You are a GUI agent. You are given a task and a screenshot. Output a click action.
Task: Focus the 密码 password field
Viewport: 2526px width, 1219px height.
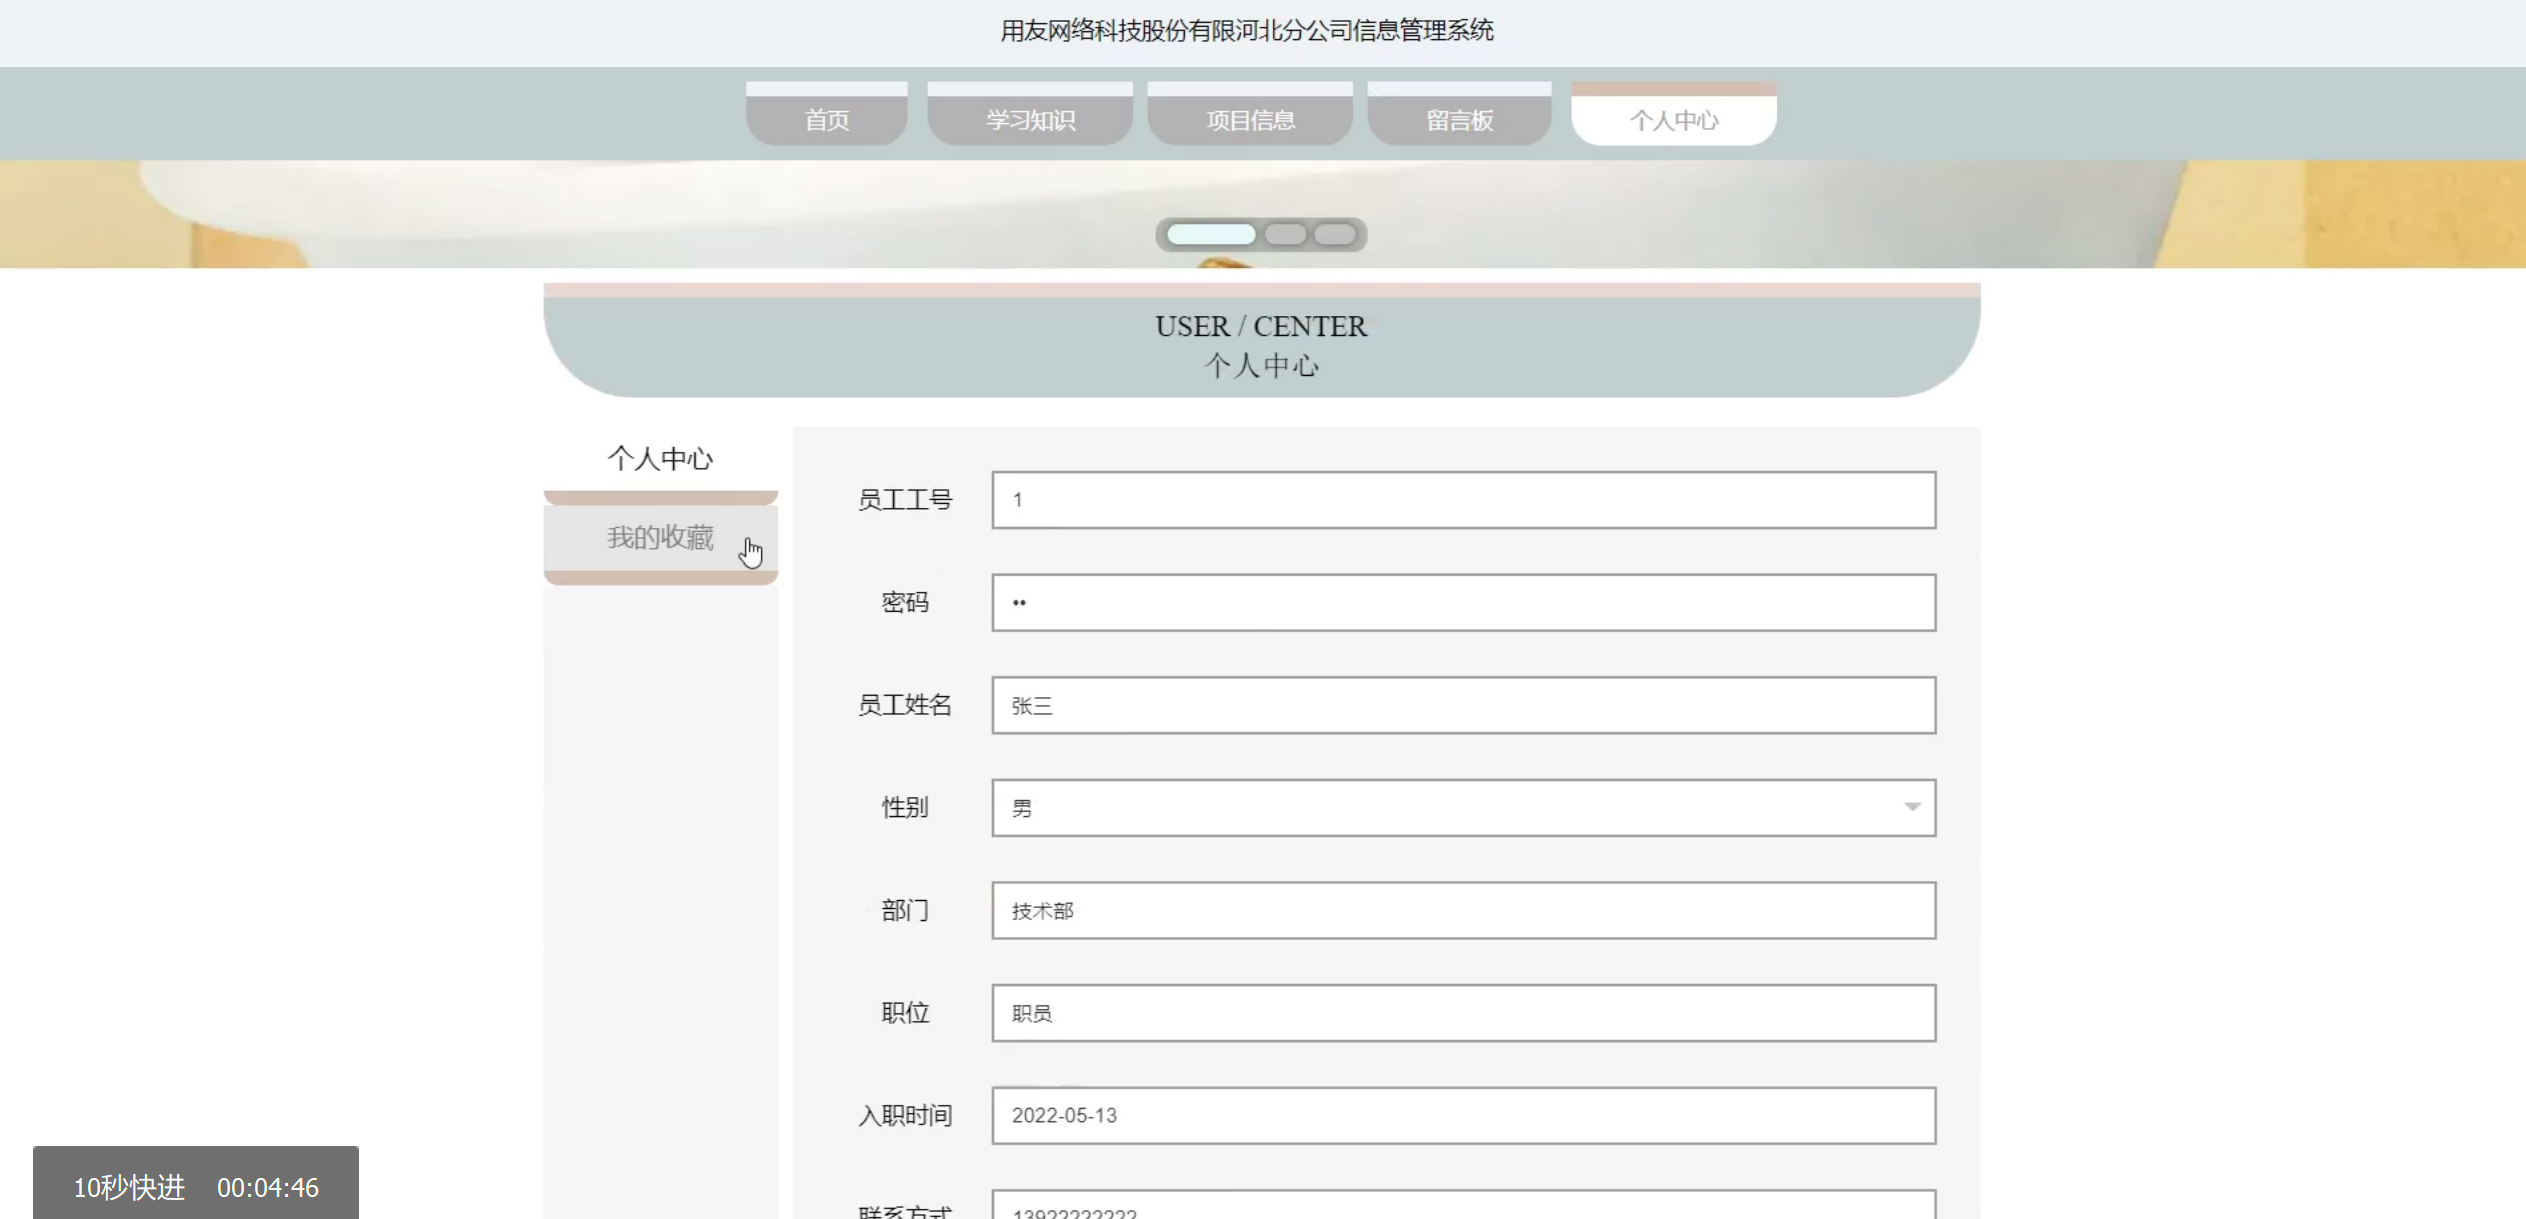(1463, 602)
